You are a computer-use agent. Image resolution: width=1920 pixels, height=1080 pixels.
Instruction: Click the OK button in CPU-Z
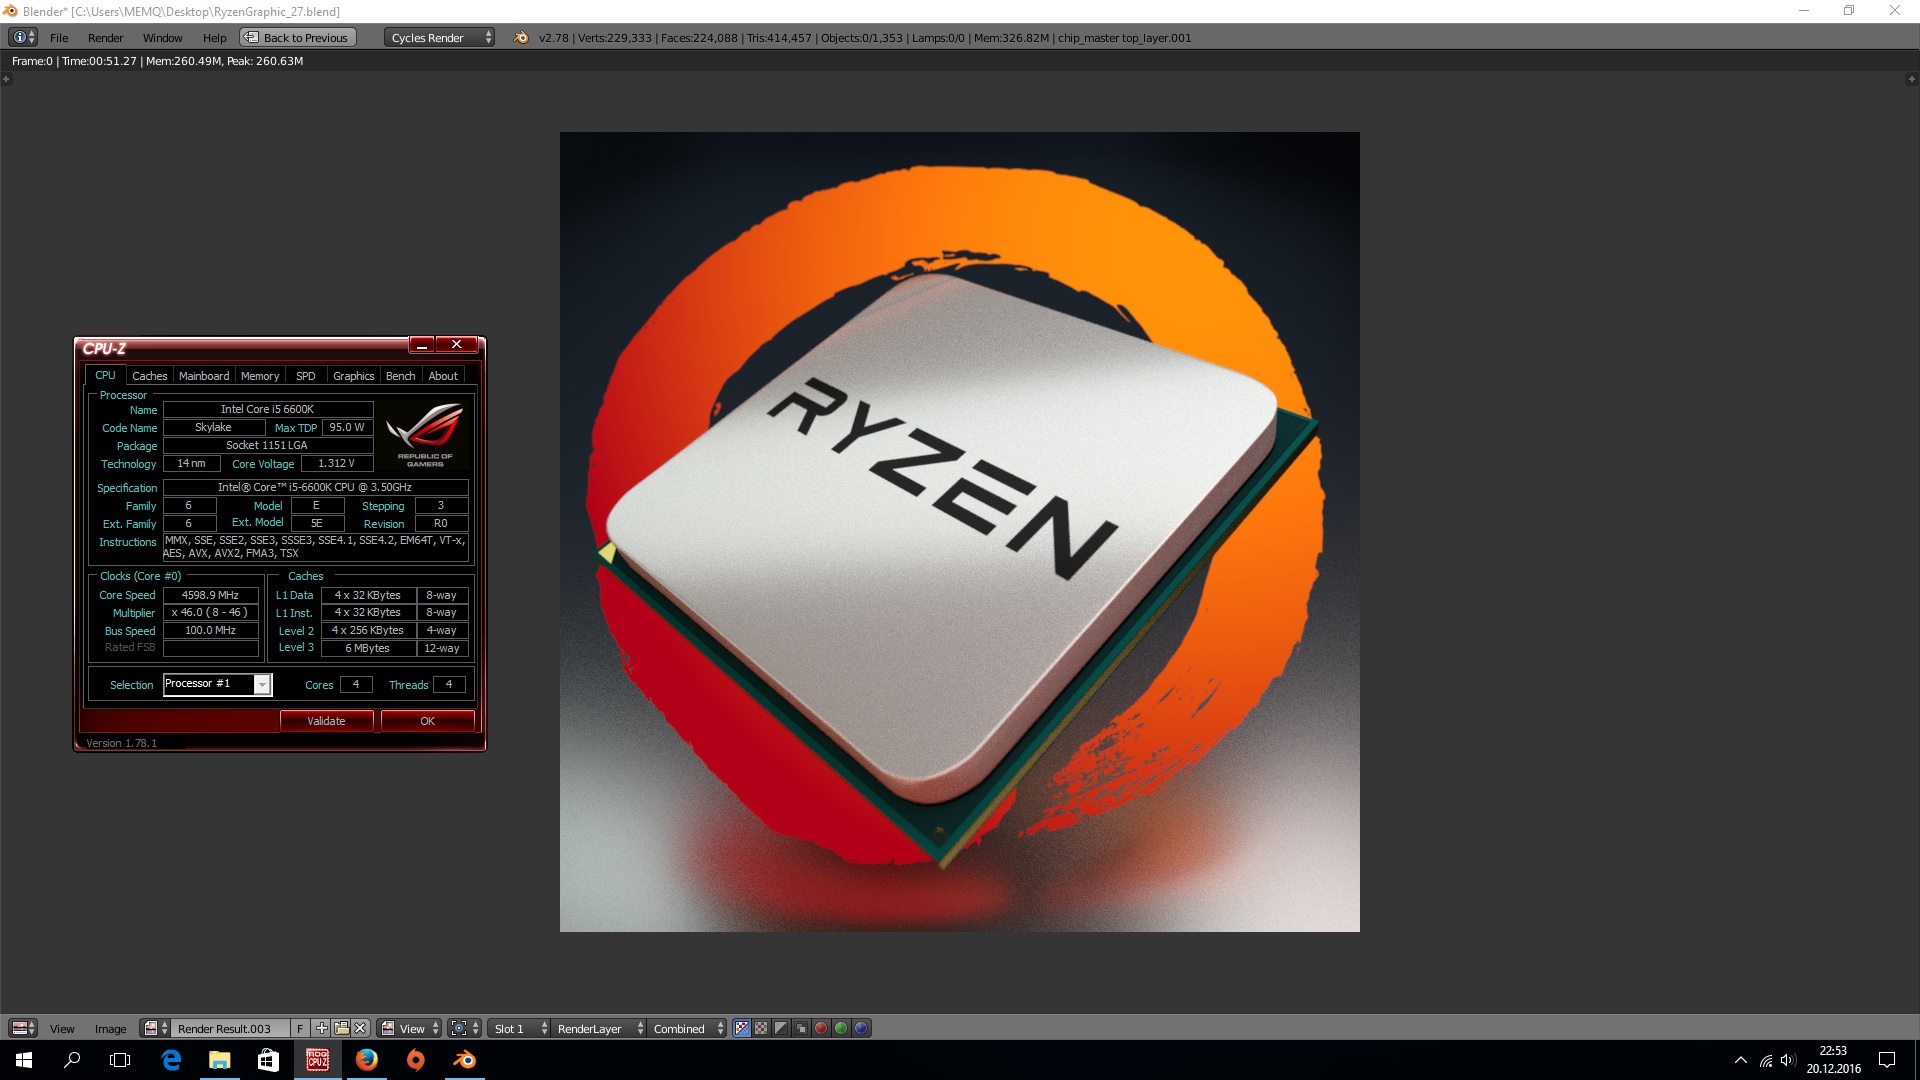[428, 721]
